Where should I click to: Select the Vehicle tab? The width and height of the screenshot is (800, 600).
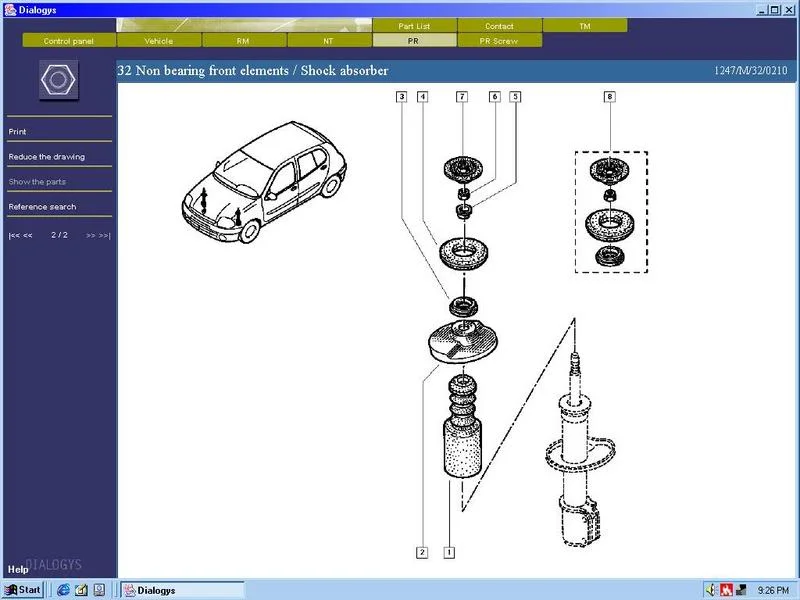click(x=159, y=41)
